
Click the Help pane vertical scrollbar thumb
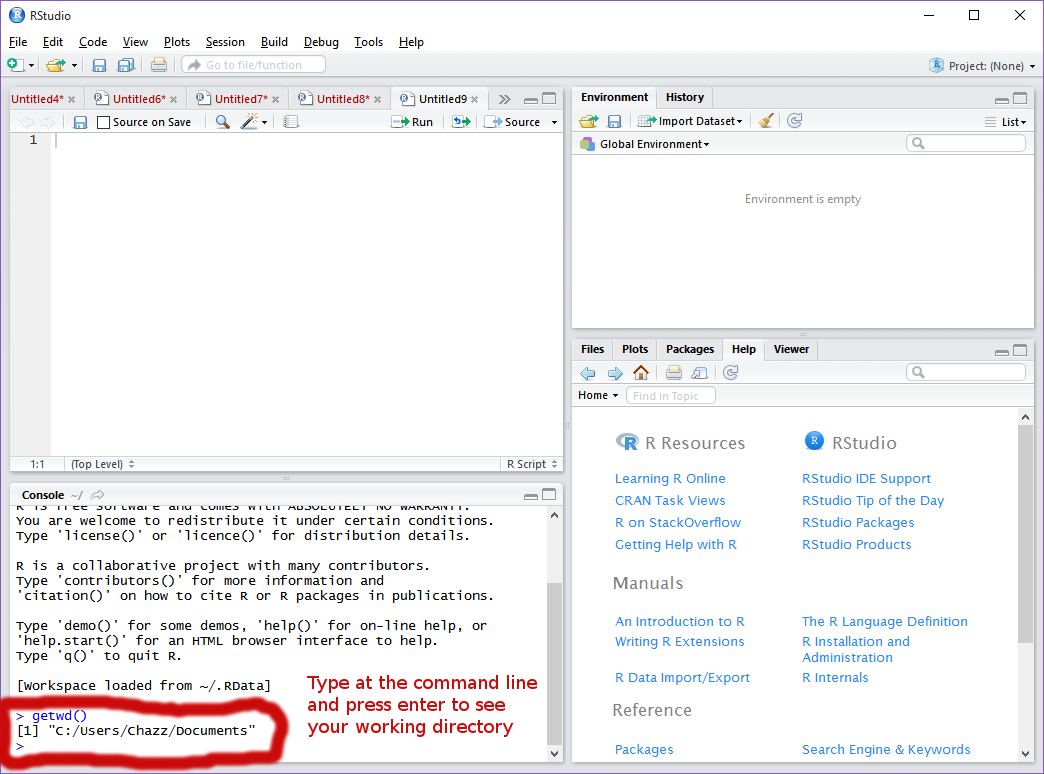pos(1025,536)
